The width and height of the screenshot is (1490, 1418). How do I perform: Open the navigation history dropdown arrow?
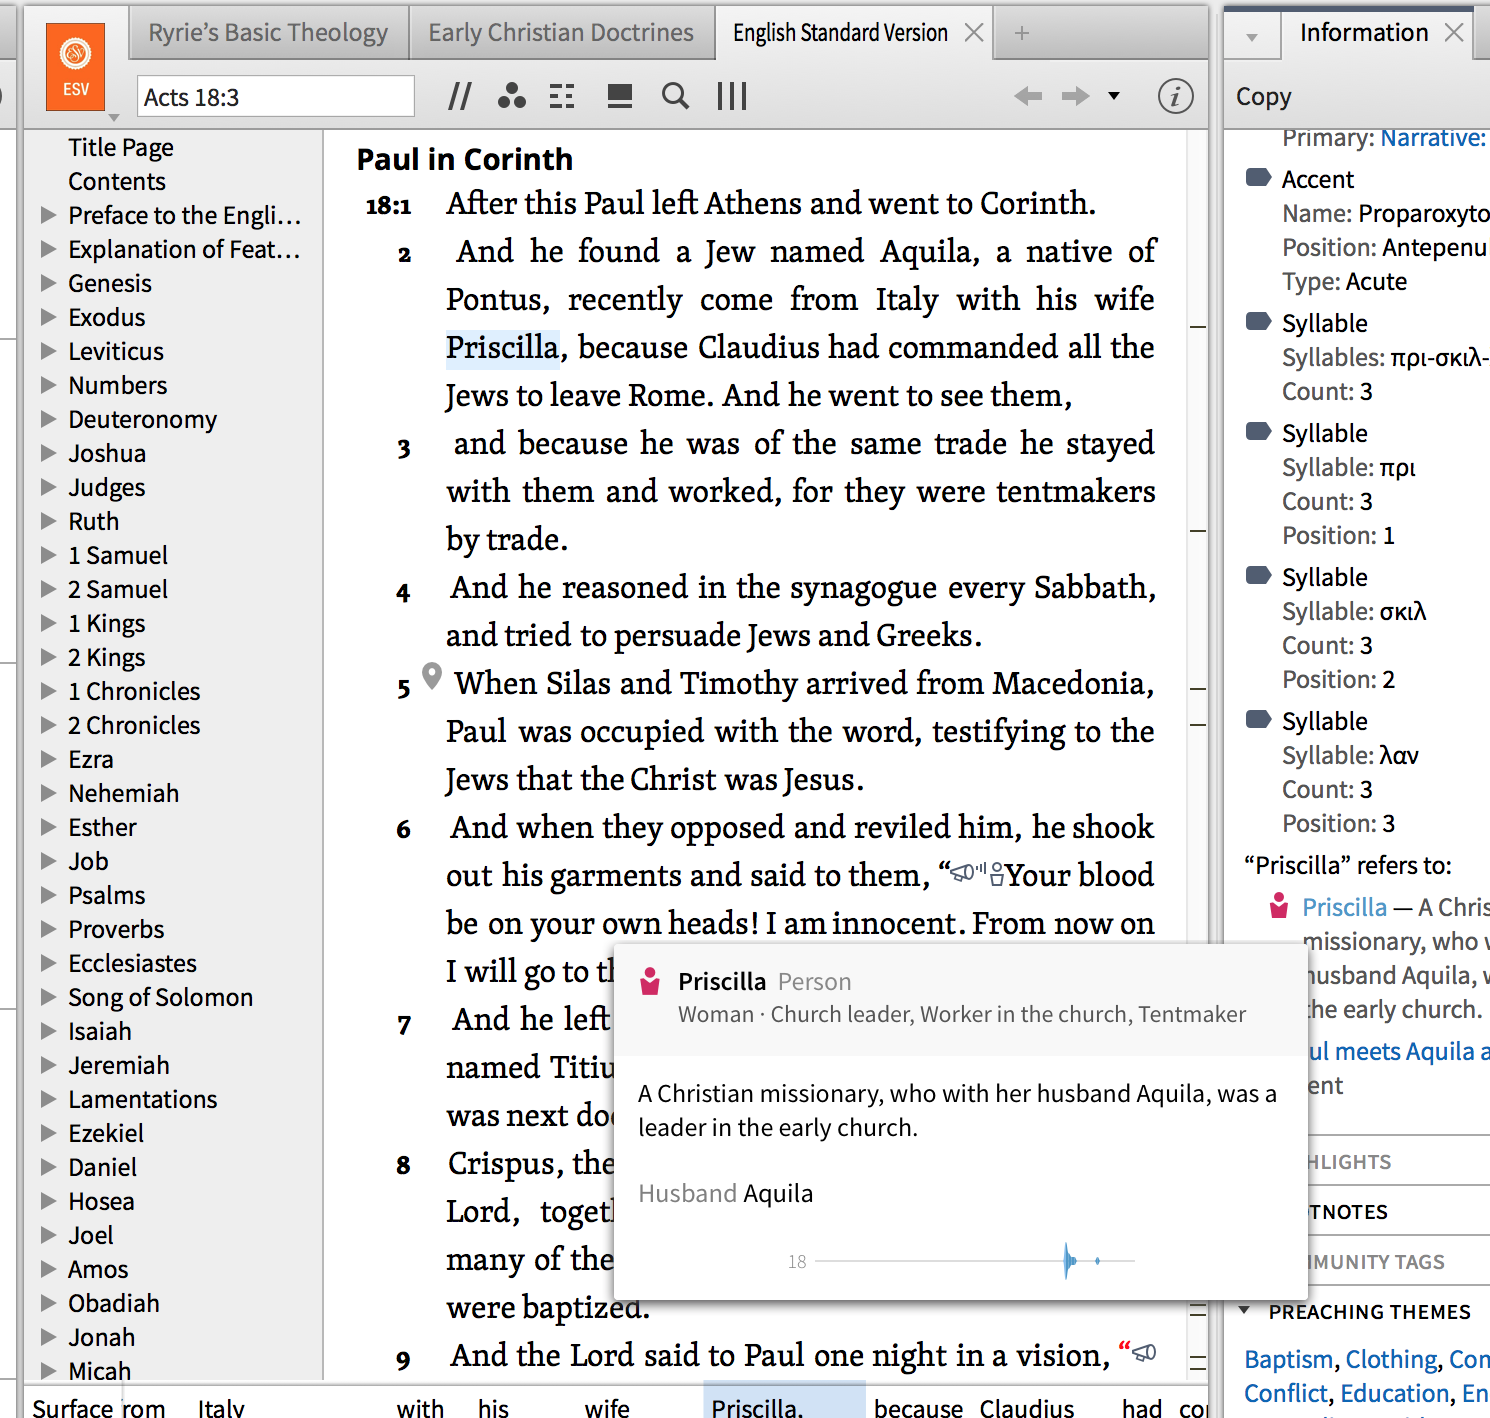coord(1114,96)
